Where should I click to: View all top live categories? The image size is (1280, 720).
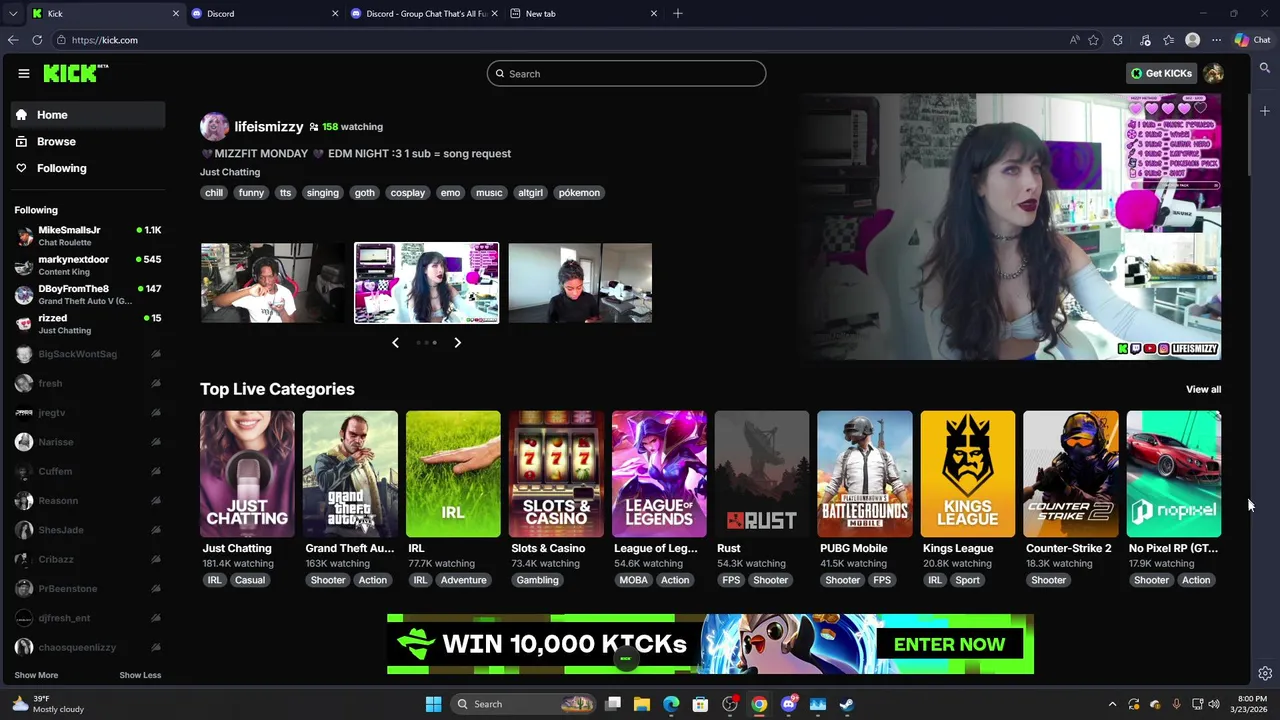[x=1203, y=390]
